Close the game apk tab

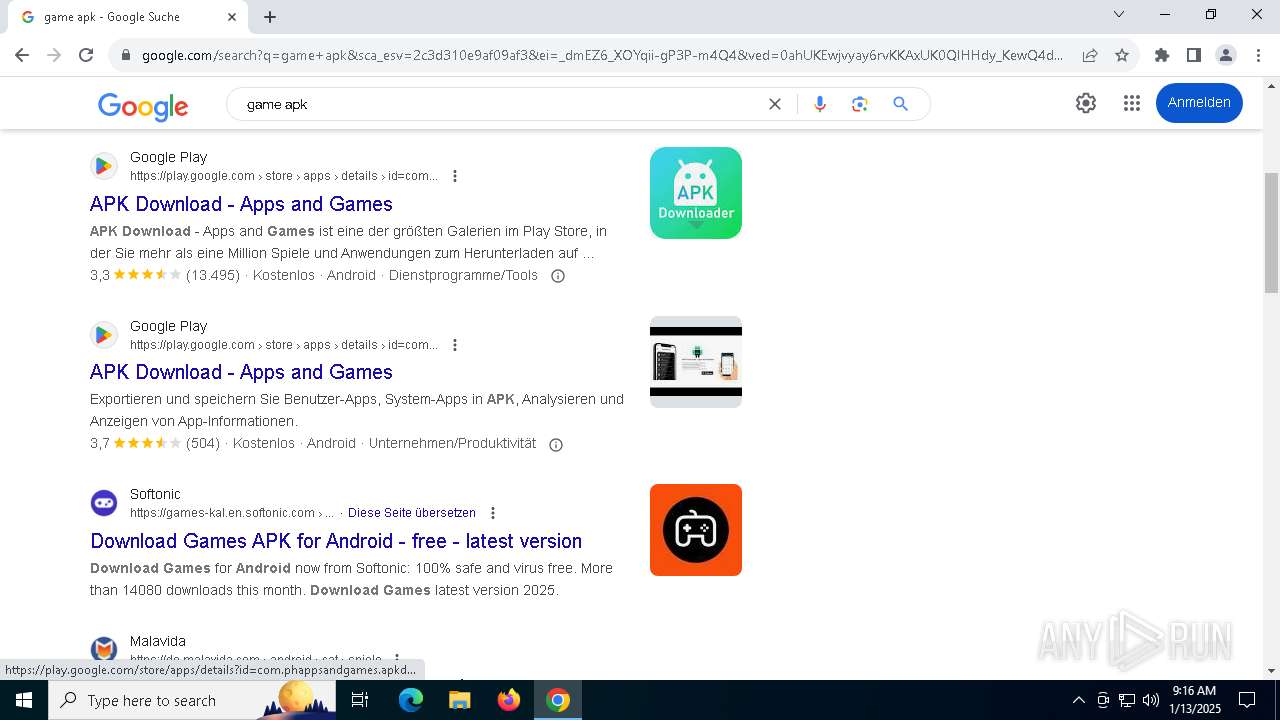(232, 16)
